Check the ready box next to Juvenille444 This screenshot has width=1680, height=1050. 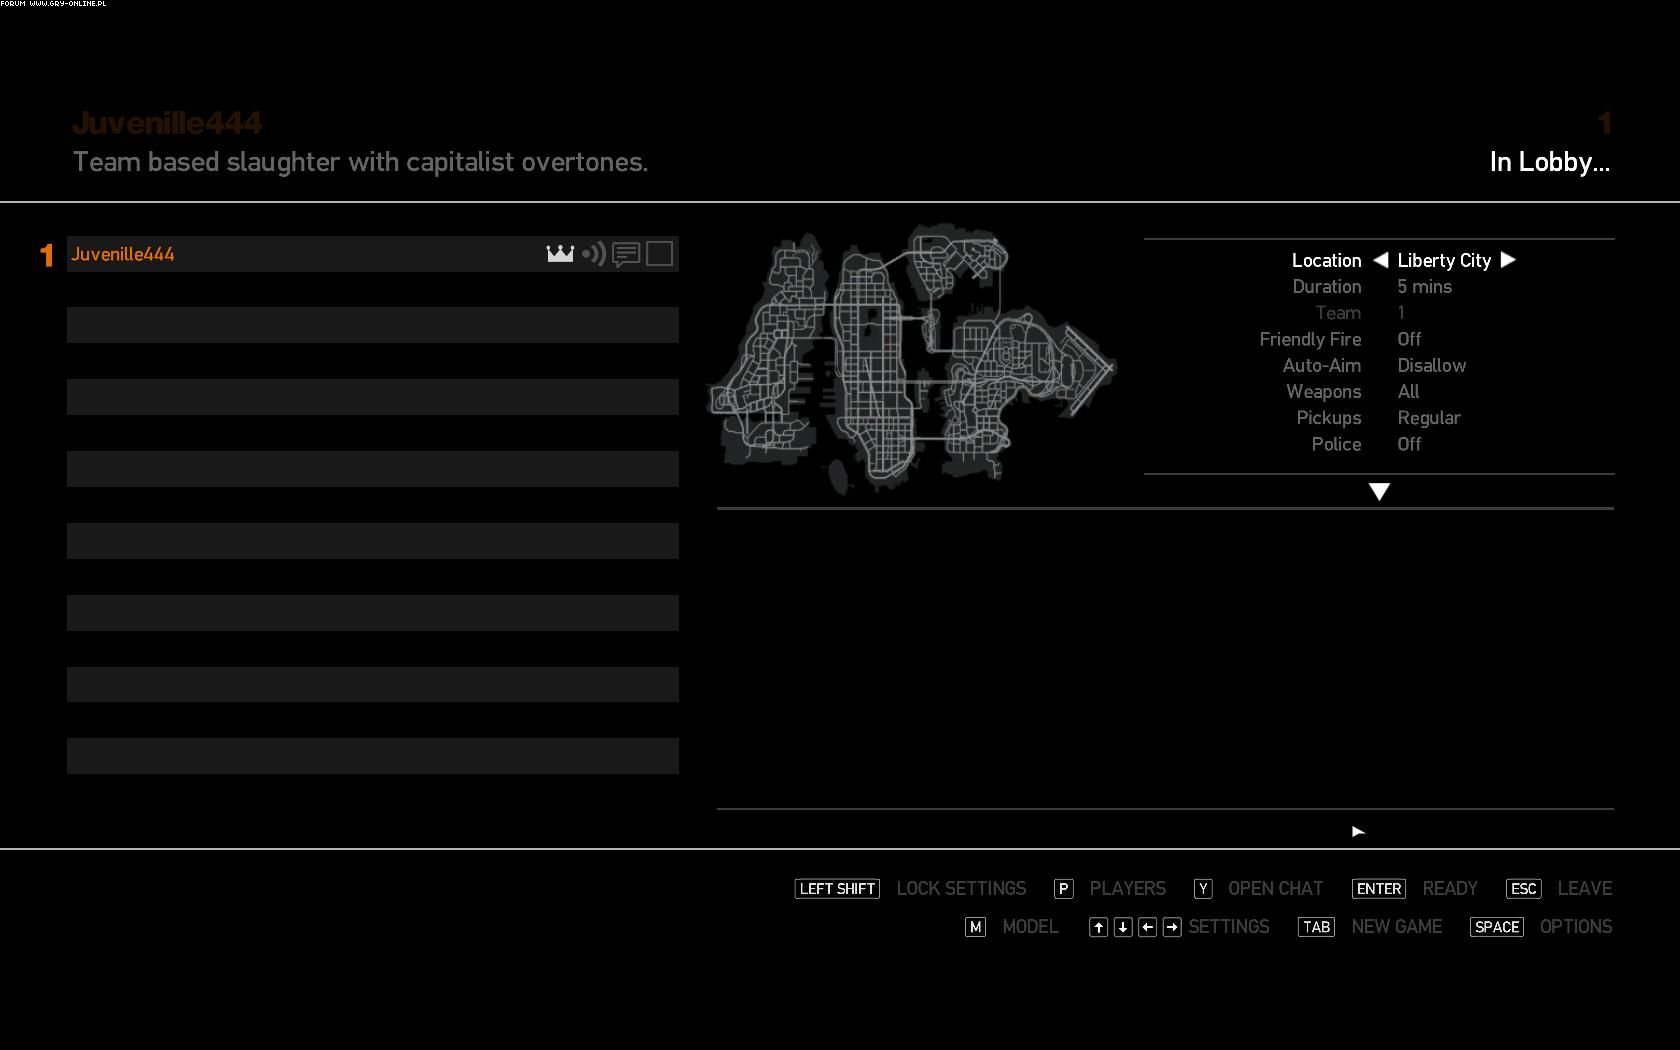point(659,254)
